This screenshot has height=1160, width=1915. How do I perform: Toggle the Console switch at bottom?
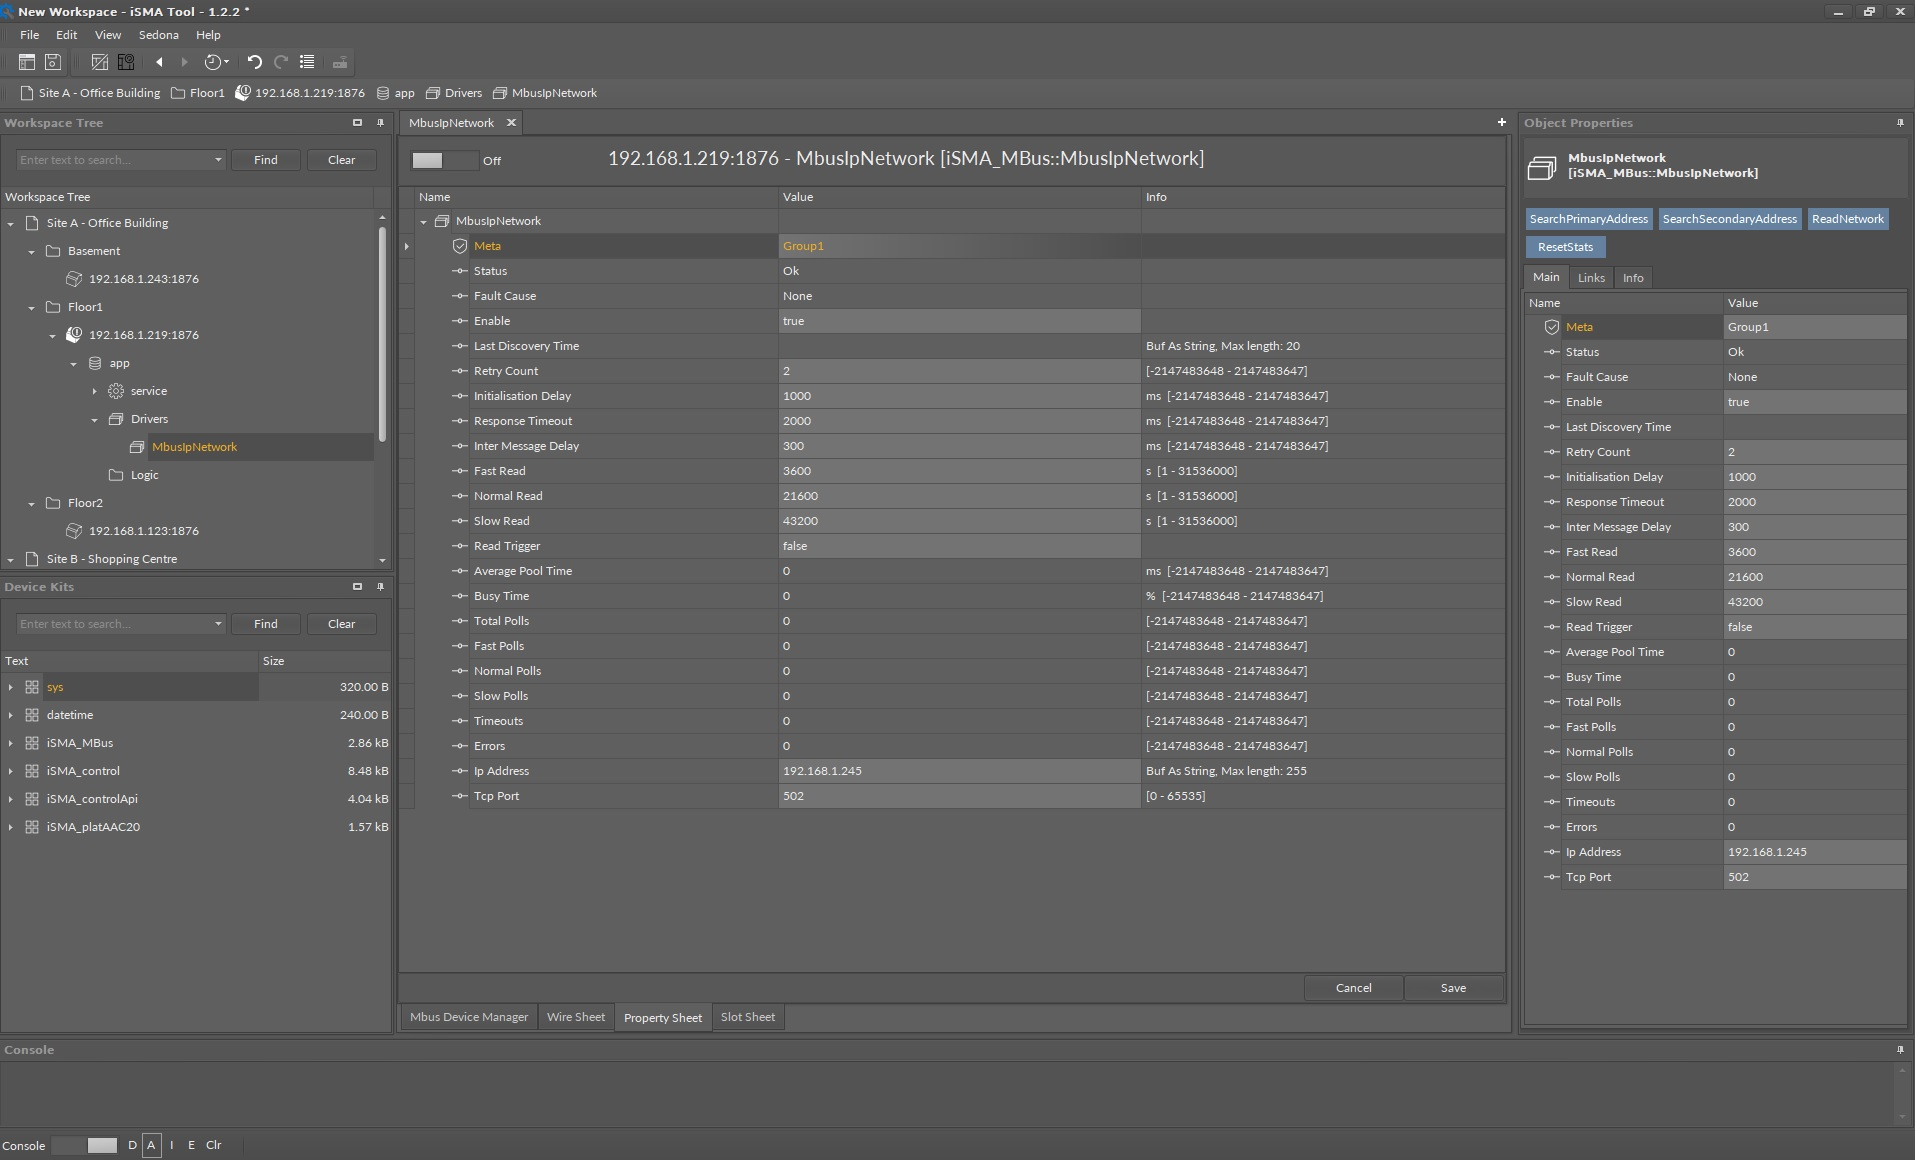click(x=84, y=1145)
